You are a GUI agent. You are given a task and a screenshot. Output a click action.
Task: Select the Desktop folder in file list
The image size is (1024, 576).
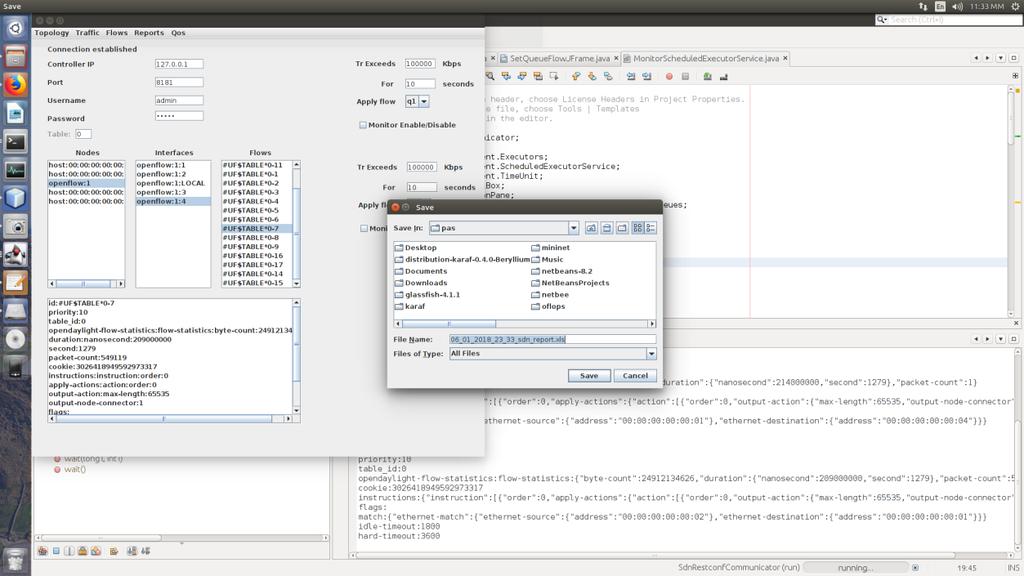click(x=415, y=248)
